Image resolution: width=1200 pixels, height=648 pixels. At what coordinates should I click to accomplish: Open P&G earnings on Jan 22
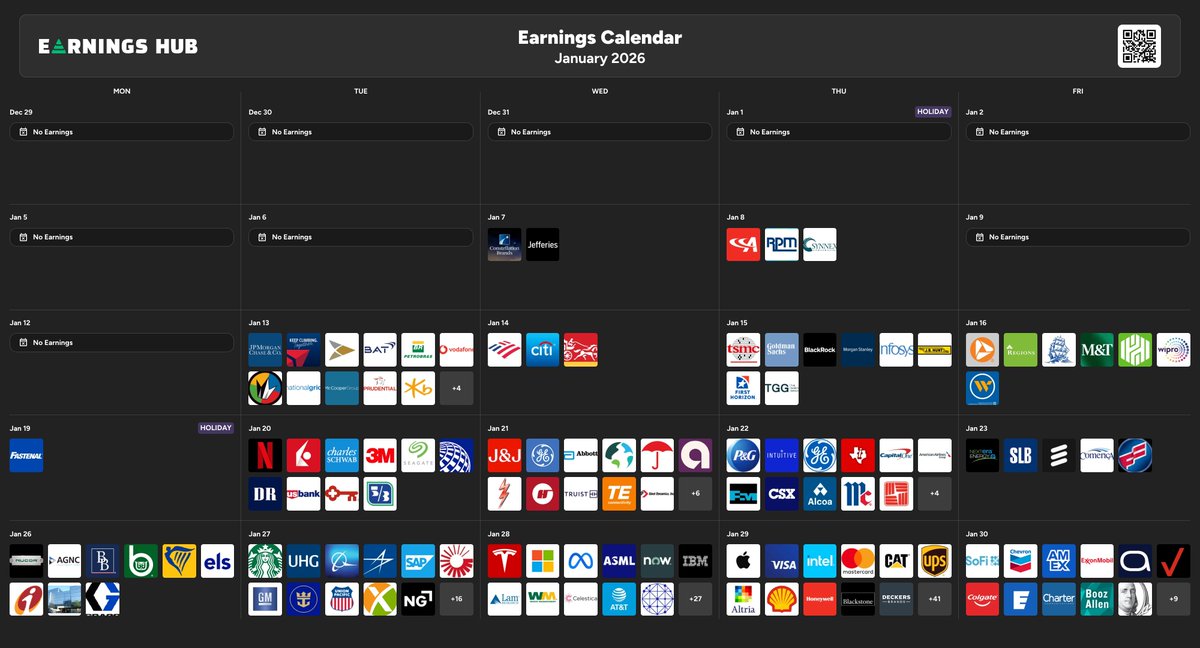click(x=744, y=455)
